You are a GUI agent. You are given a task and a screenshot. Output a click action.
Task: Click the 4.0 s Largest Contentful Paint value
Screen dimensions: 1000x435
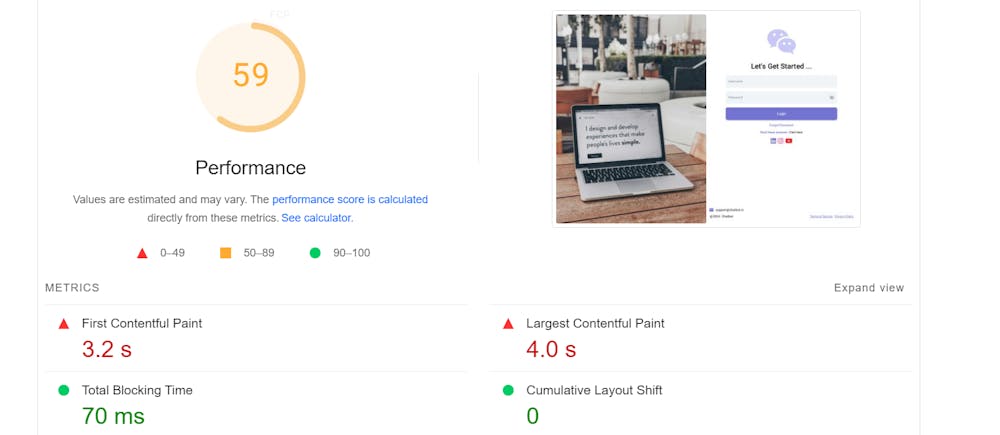[551, 349]
